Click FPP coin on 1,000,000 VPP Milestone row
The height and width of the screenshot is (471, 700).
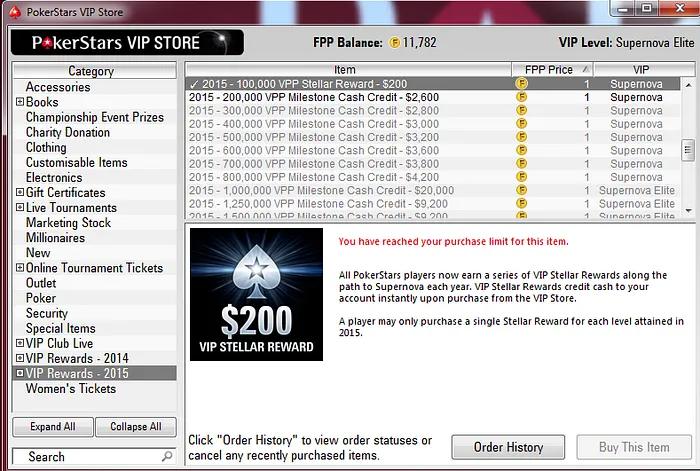pos(521,191)
